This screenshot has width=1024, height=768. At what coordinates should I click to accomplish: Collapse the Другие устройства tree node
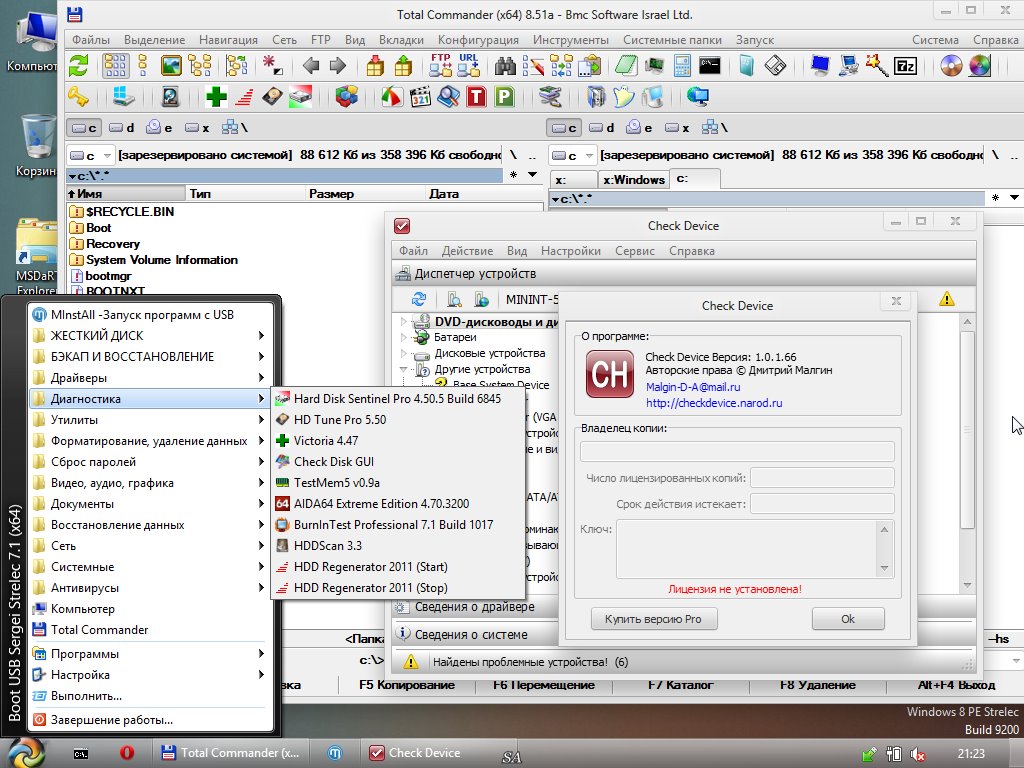tap(403, 369)
